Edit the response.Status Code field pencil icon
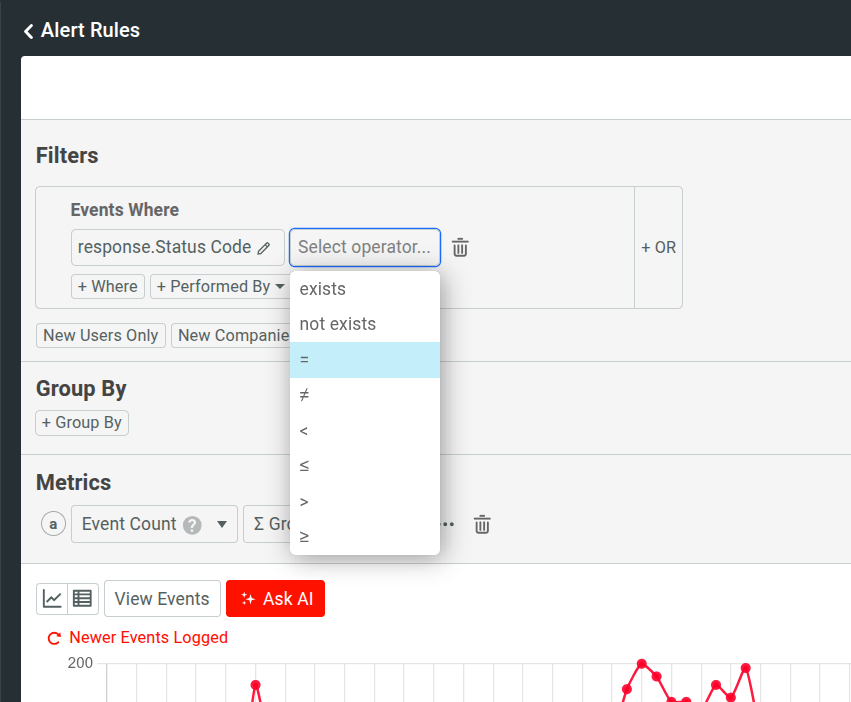Viewport: 851px width, 702px height. (264, 248)
